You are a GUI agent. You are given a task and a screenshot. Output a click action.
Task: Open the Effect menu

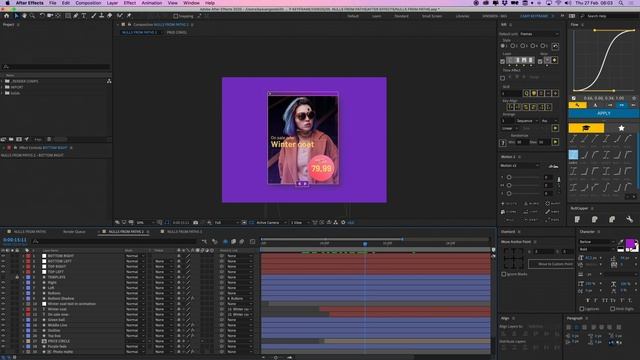tap(130, 3)
